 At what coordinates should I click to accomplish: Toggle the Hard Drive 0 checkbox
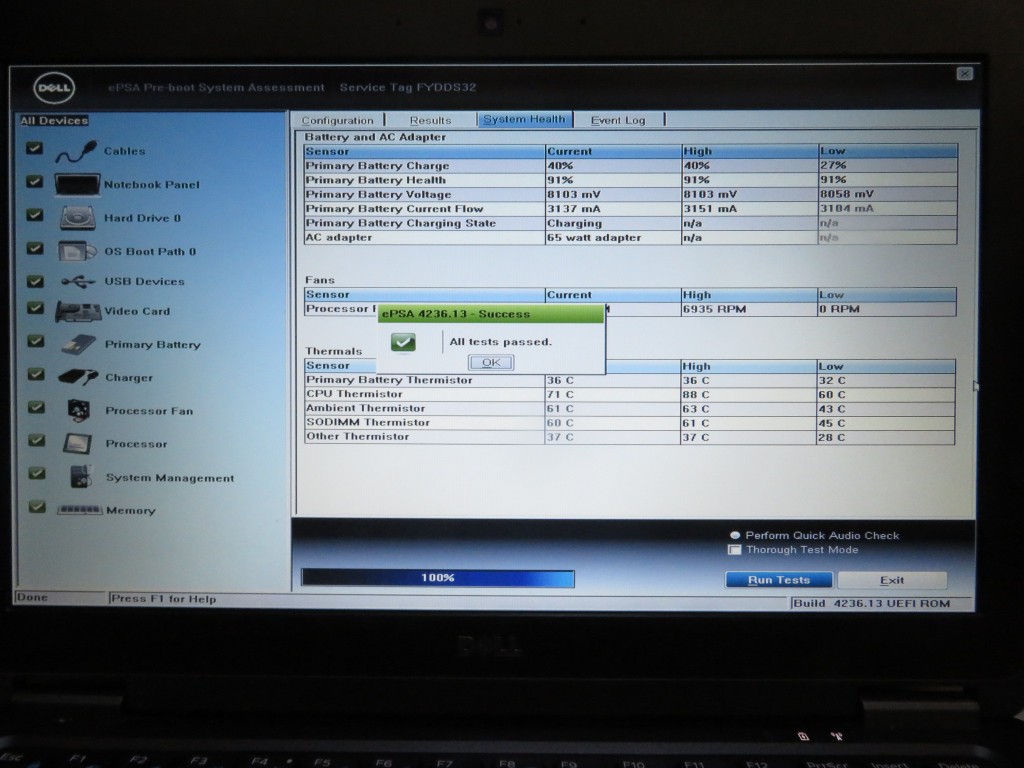tap(35, 215)
